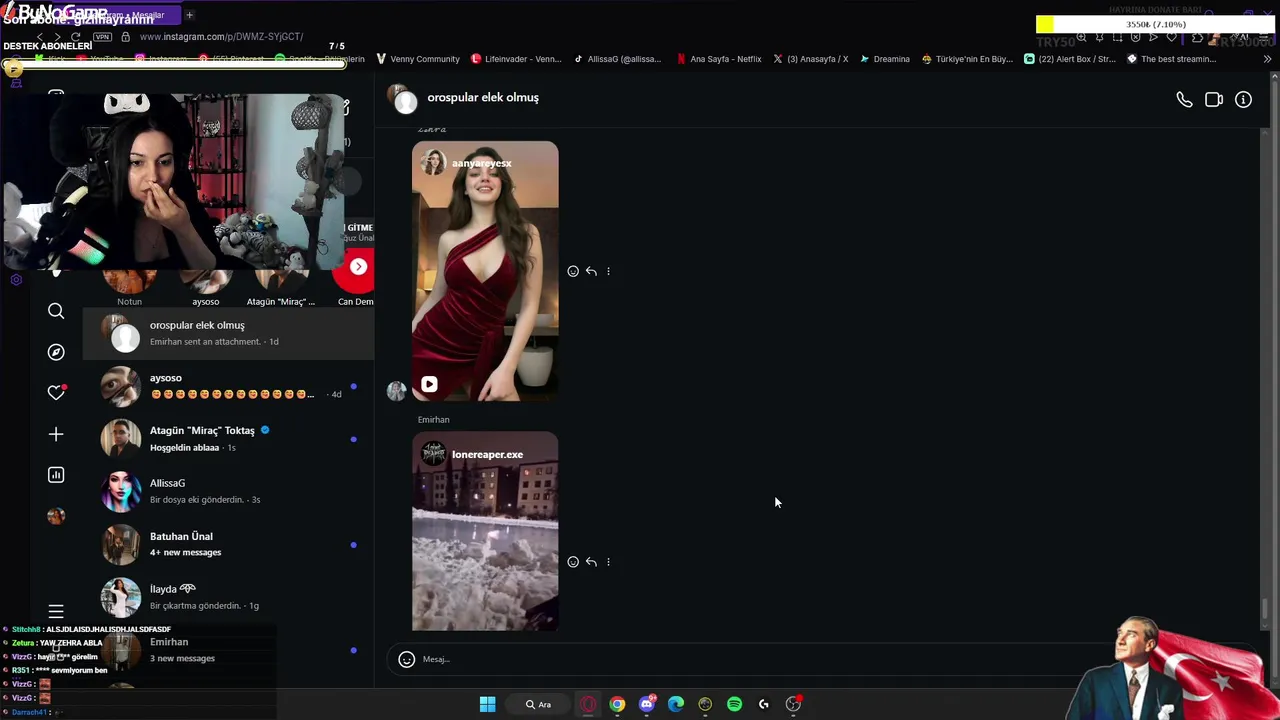Screen dimensions: 1280x720
Task: Reply to the lonereaper.exe reel message
Action: [591, 562]
